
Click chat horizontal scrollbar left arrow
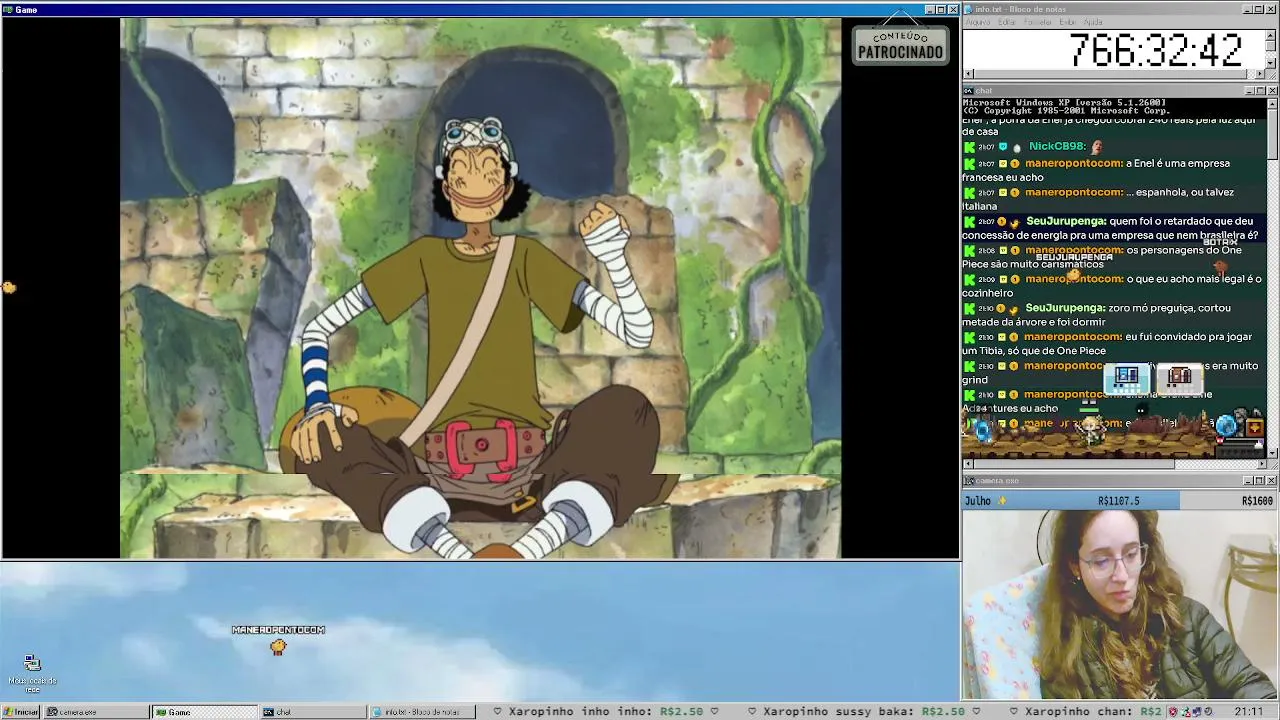(x=968, y=464)
